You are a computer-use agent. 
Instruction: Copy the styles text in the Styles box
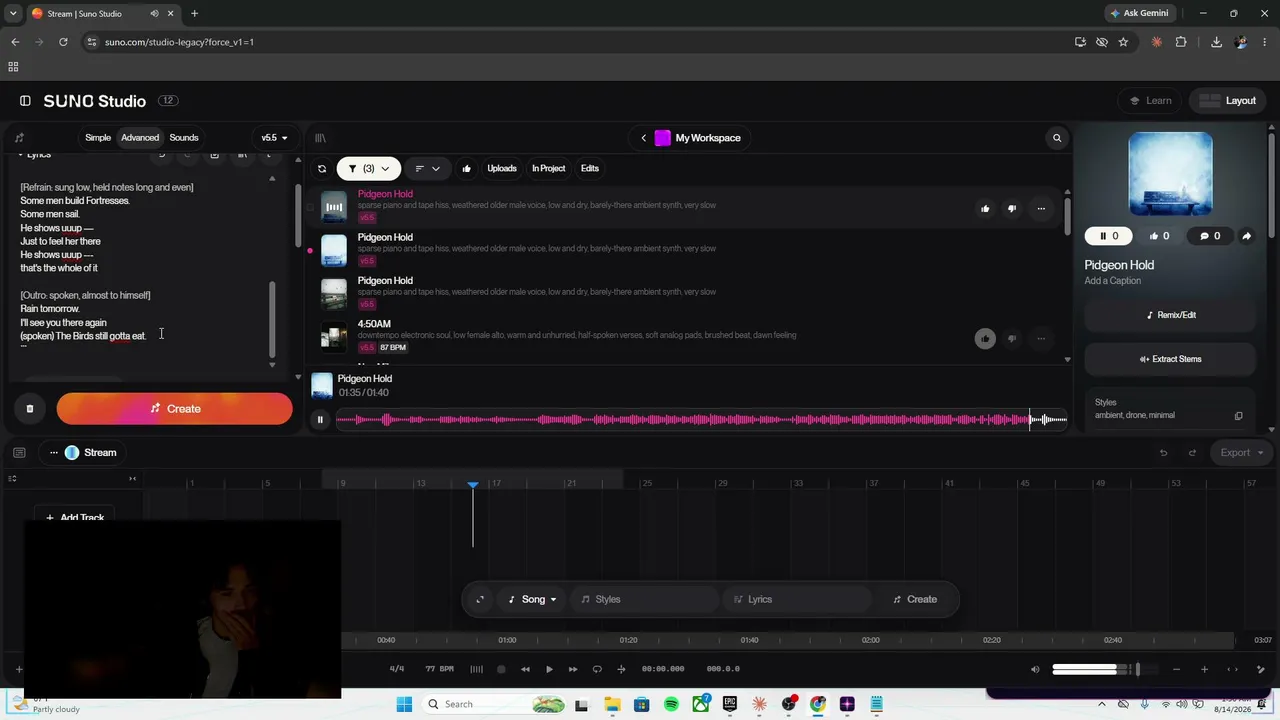click(1238, 416)
